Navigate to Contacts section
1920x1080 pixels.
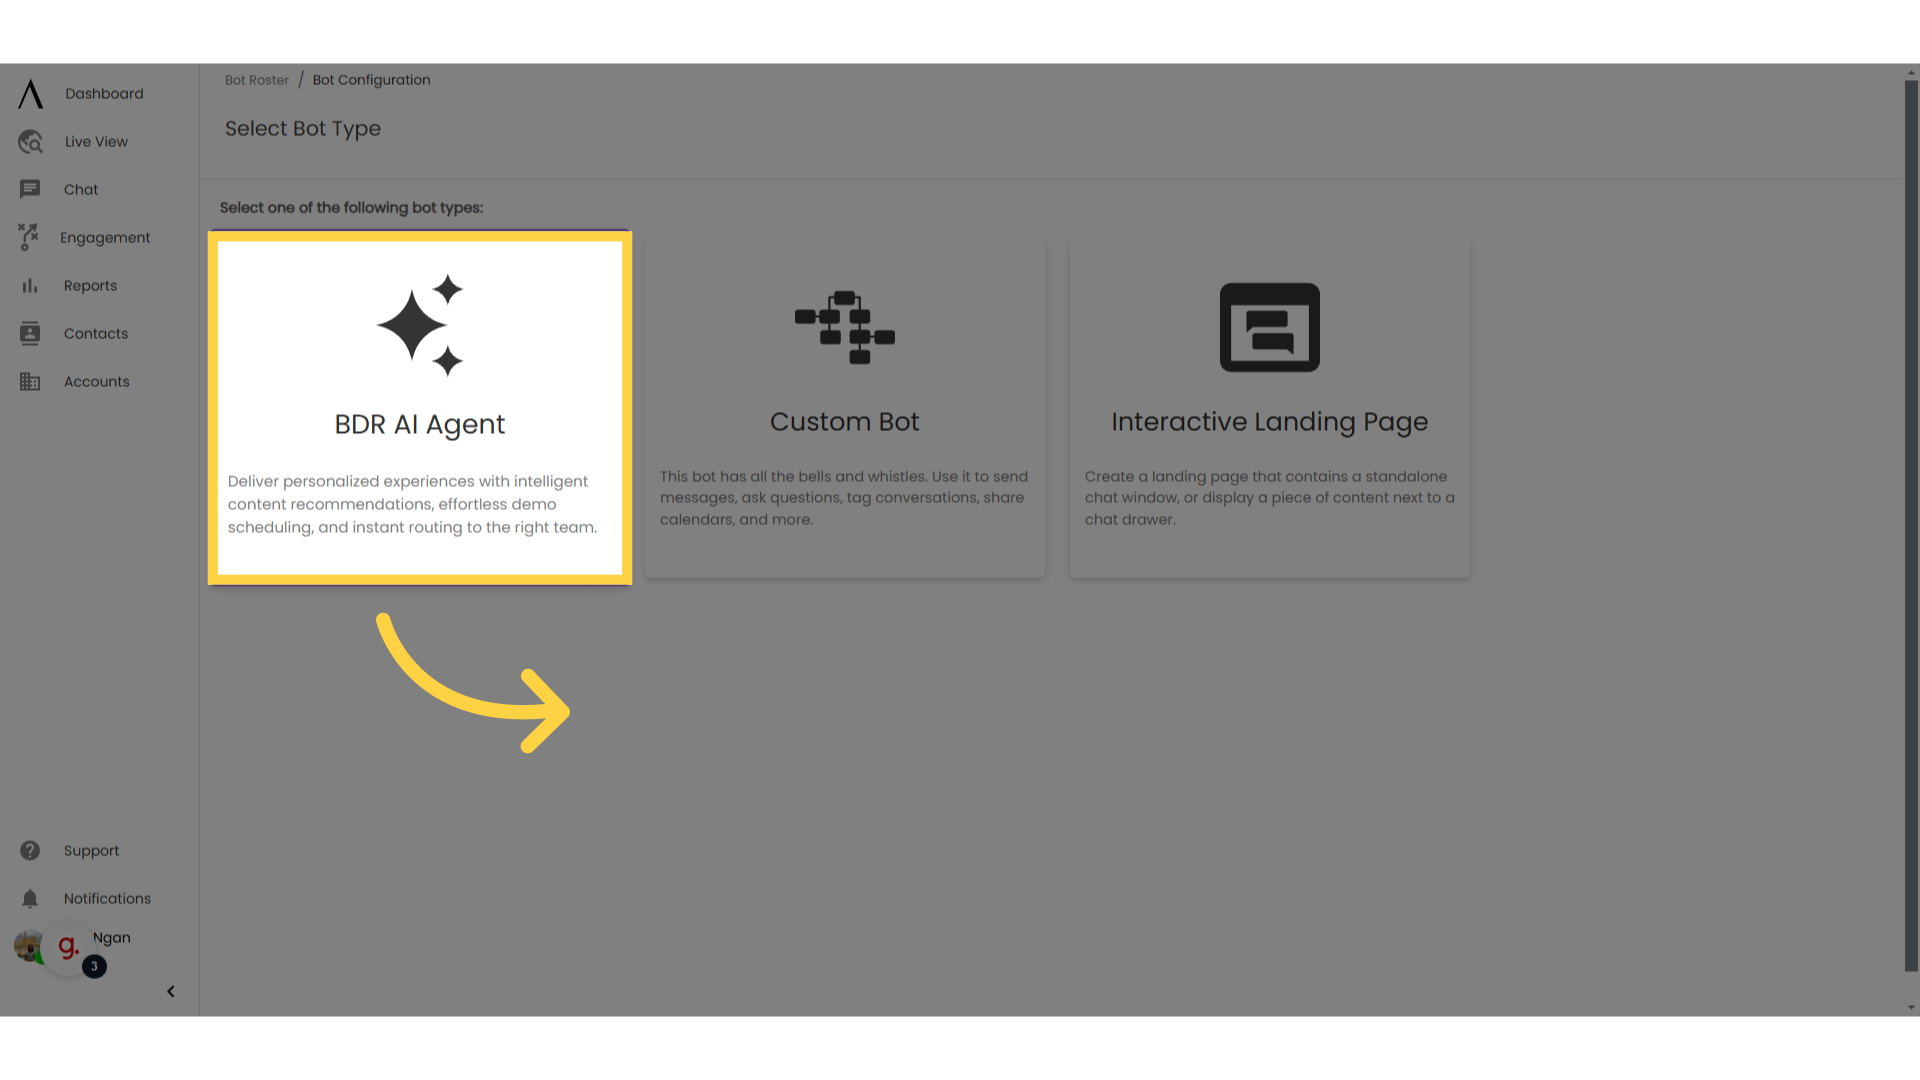[x=96, y=332]
